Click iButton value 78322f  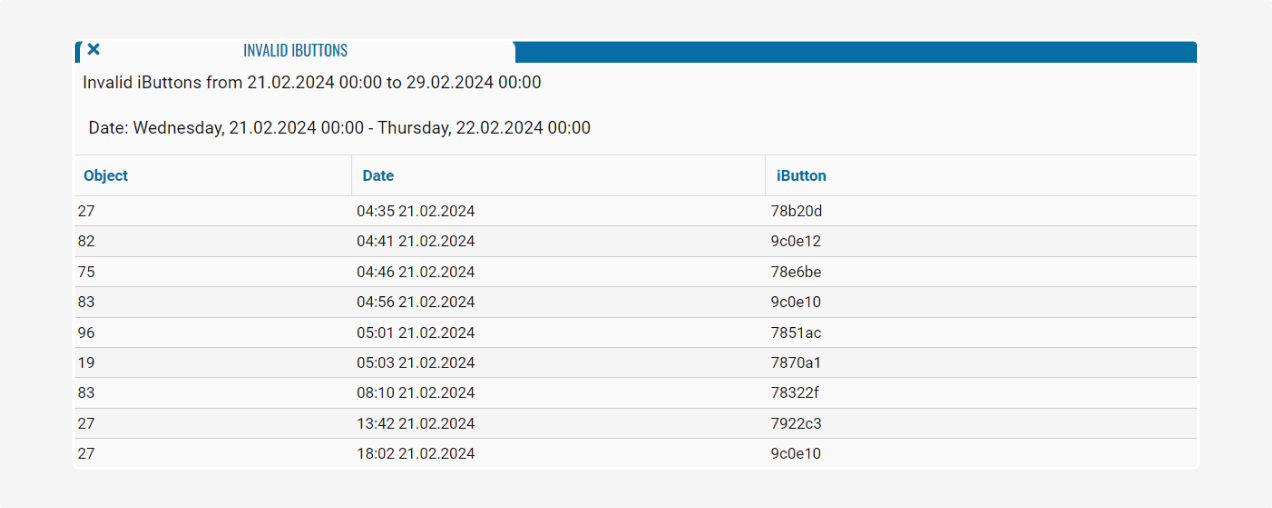[796, 393]
